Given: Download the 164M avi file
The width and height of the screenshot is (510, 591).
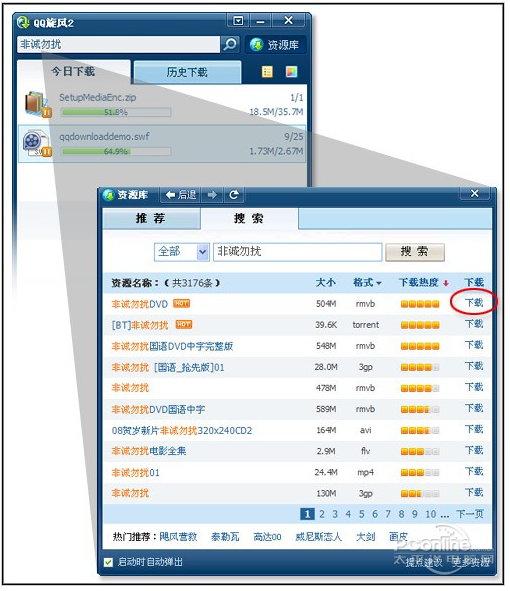Looking at the screenshot, I should click(474, 429).
